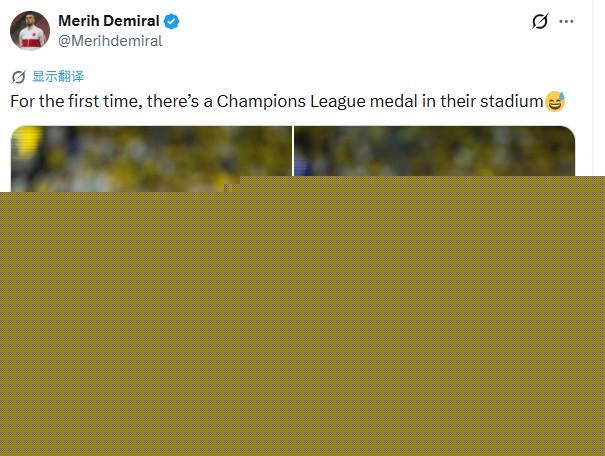
Task: Open the left blurred stadium photo
Action: 151,154
